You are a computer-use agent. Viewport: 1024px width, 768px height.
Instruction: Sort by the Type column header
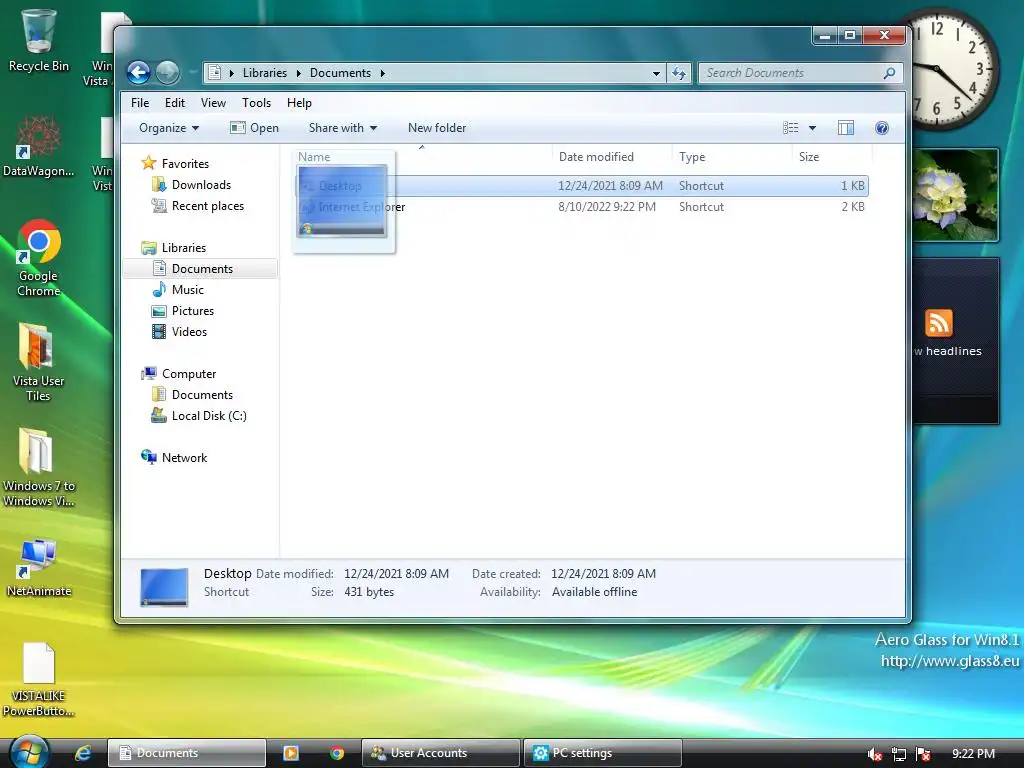tap(732, 157)
